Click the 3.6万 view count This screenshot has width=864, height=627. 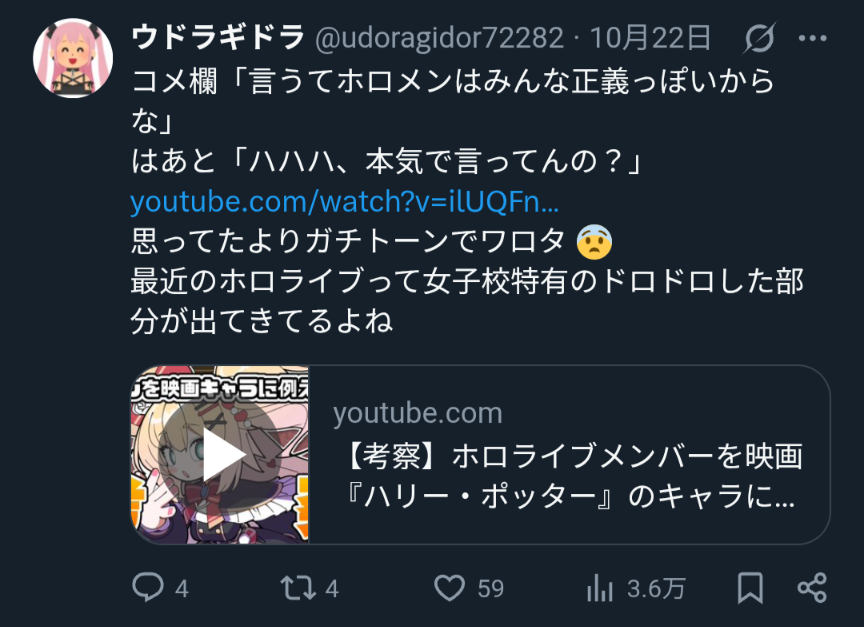656,589
